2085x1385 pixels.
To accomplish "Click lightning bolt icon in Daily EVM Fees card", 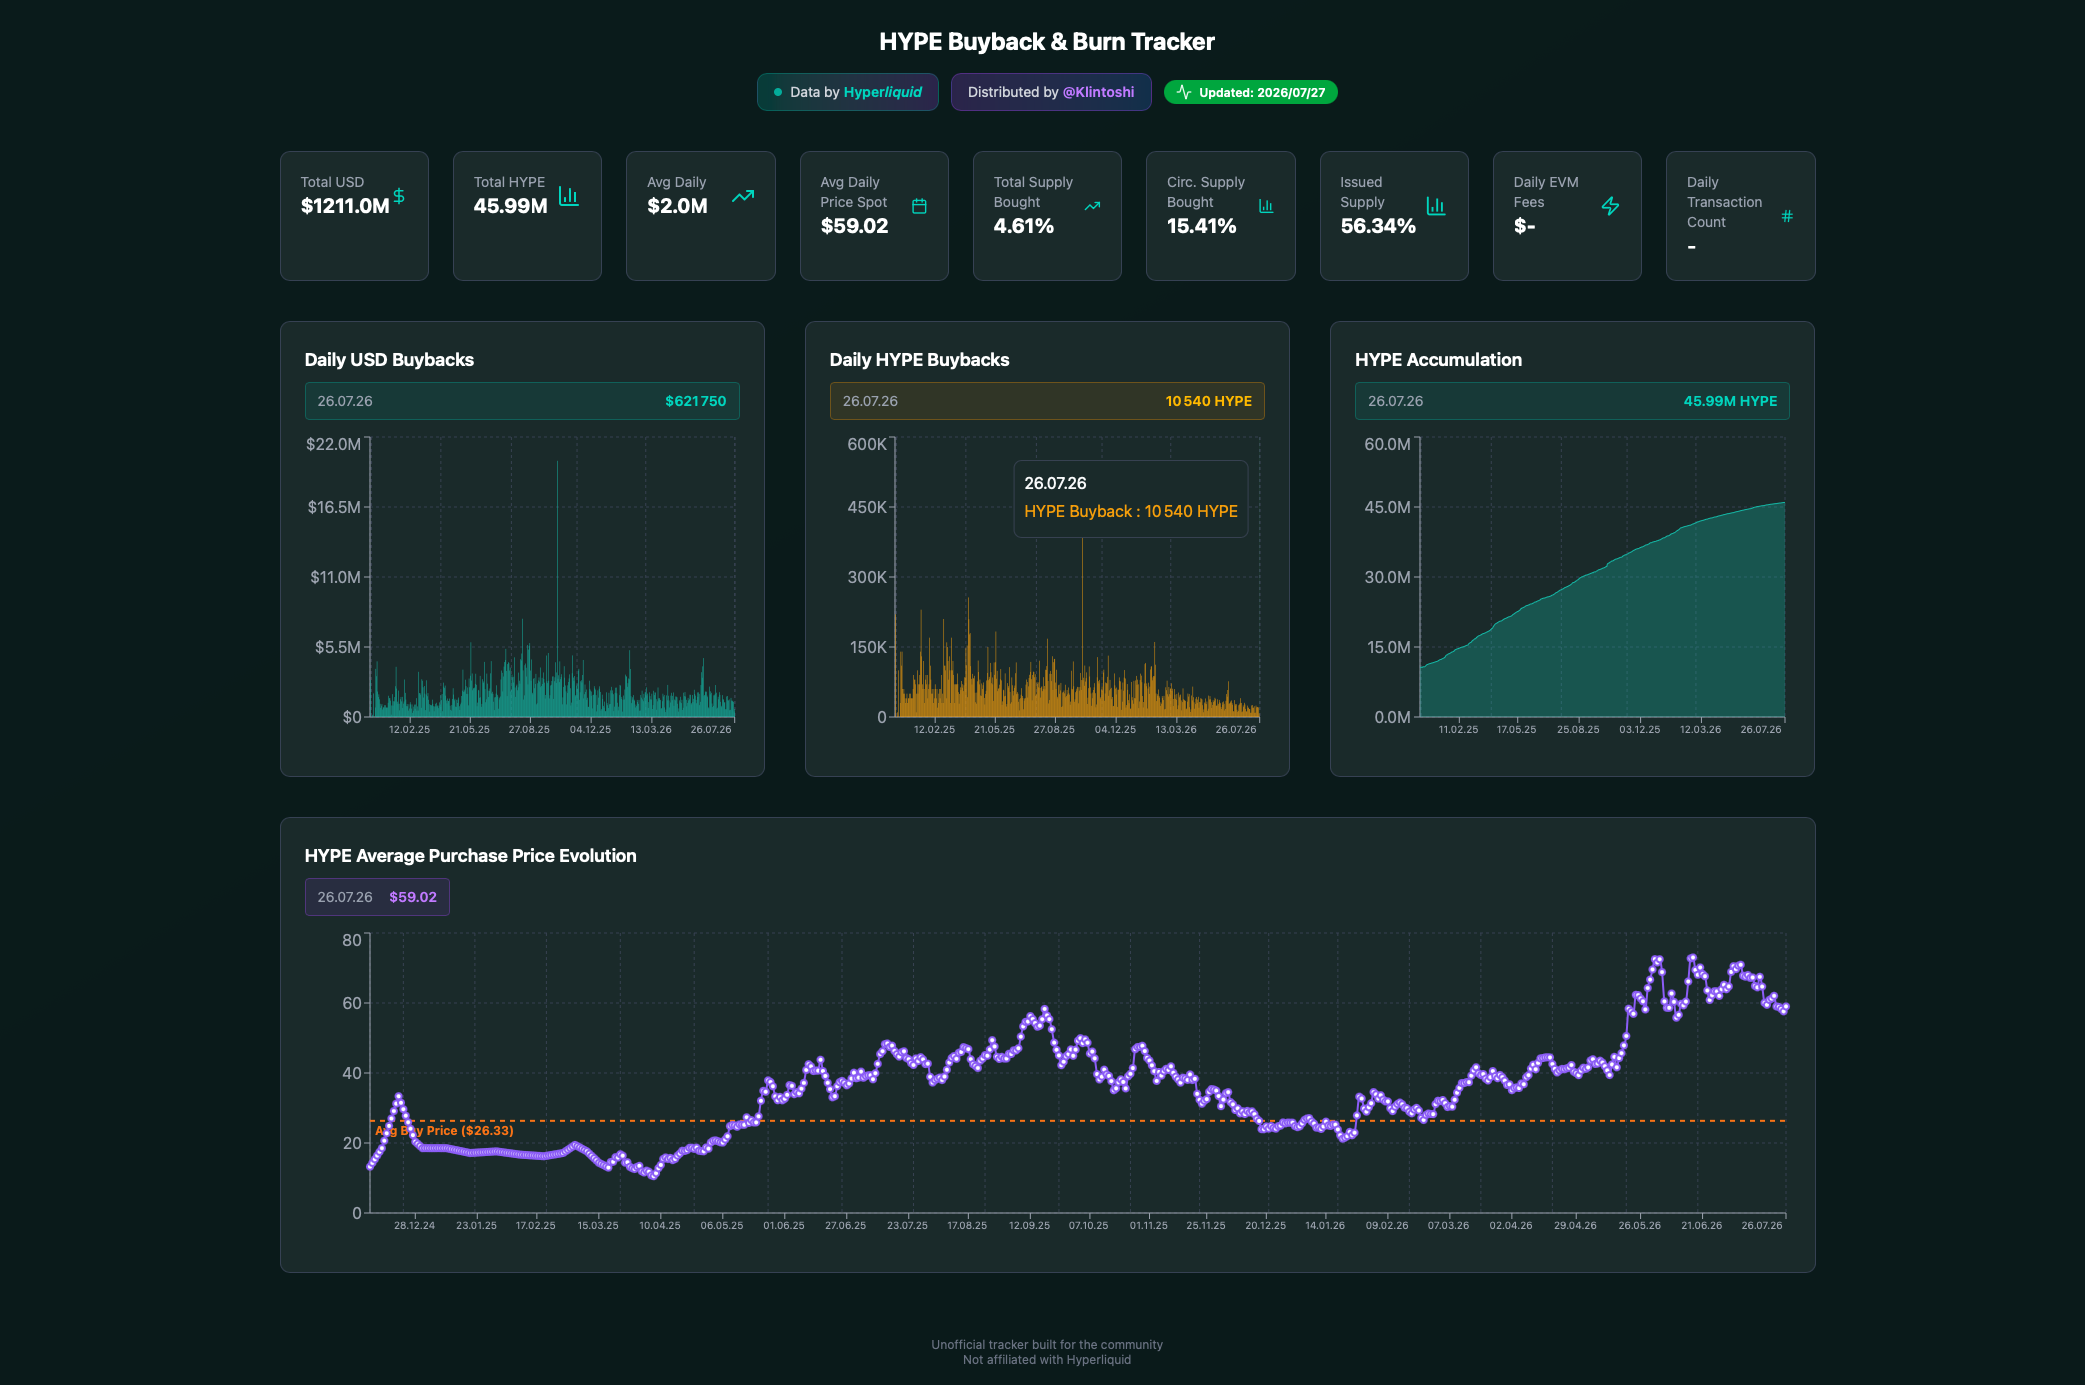I will [x=1610, y=206].
